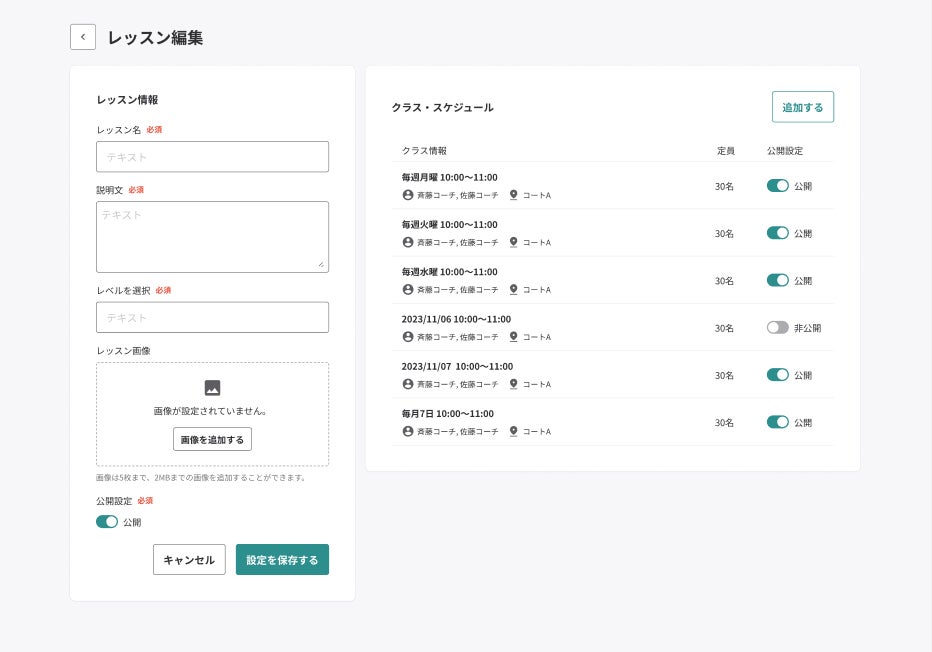
Task: Focus the レッスン名 text field
Action: pos(212,157)
